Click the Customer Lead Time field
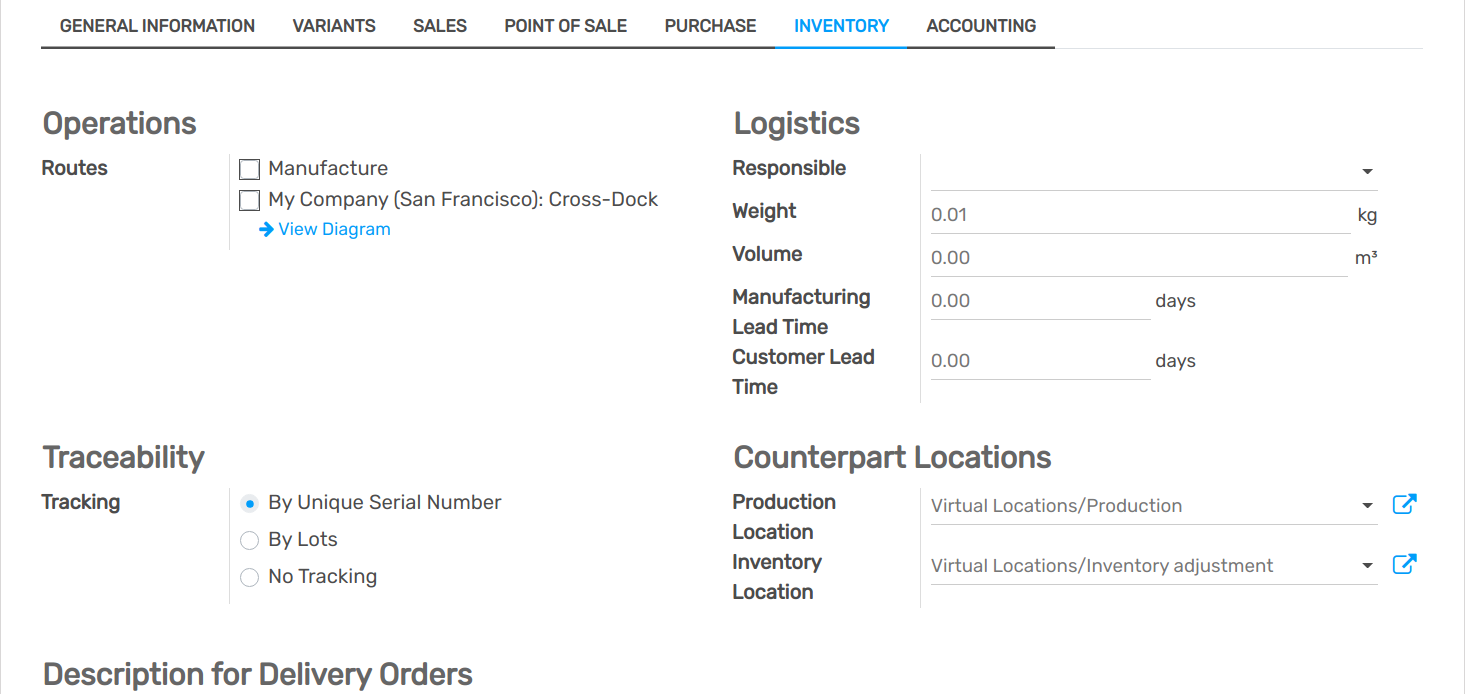This screenshot has width=1465, height=694. [x=1040, y=361]
